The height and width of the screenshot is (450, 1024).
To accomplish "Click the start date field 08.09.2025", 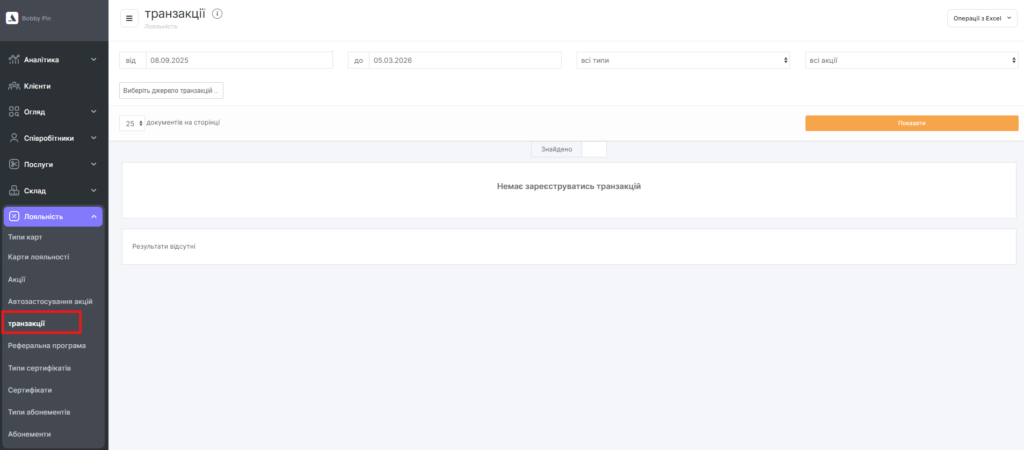I will (238, 60).
